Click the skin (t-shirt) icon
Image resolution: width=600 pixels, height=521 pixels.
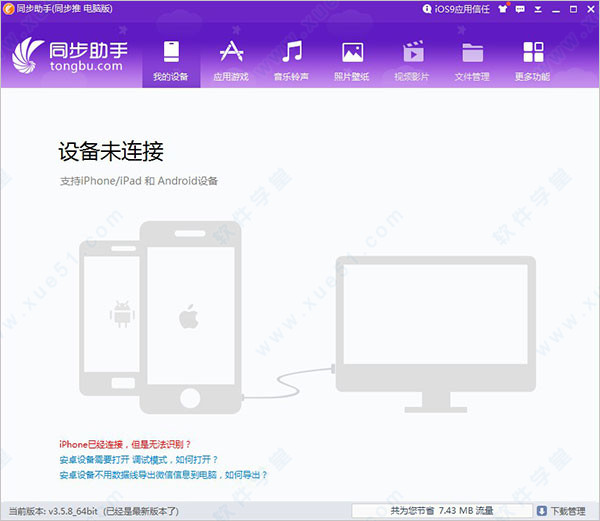503,8
